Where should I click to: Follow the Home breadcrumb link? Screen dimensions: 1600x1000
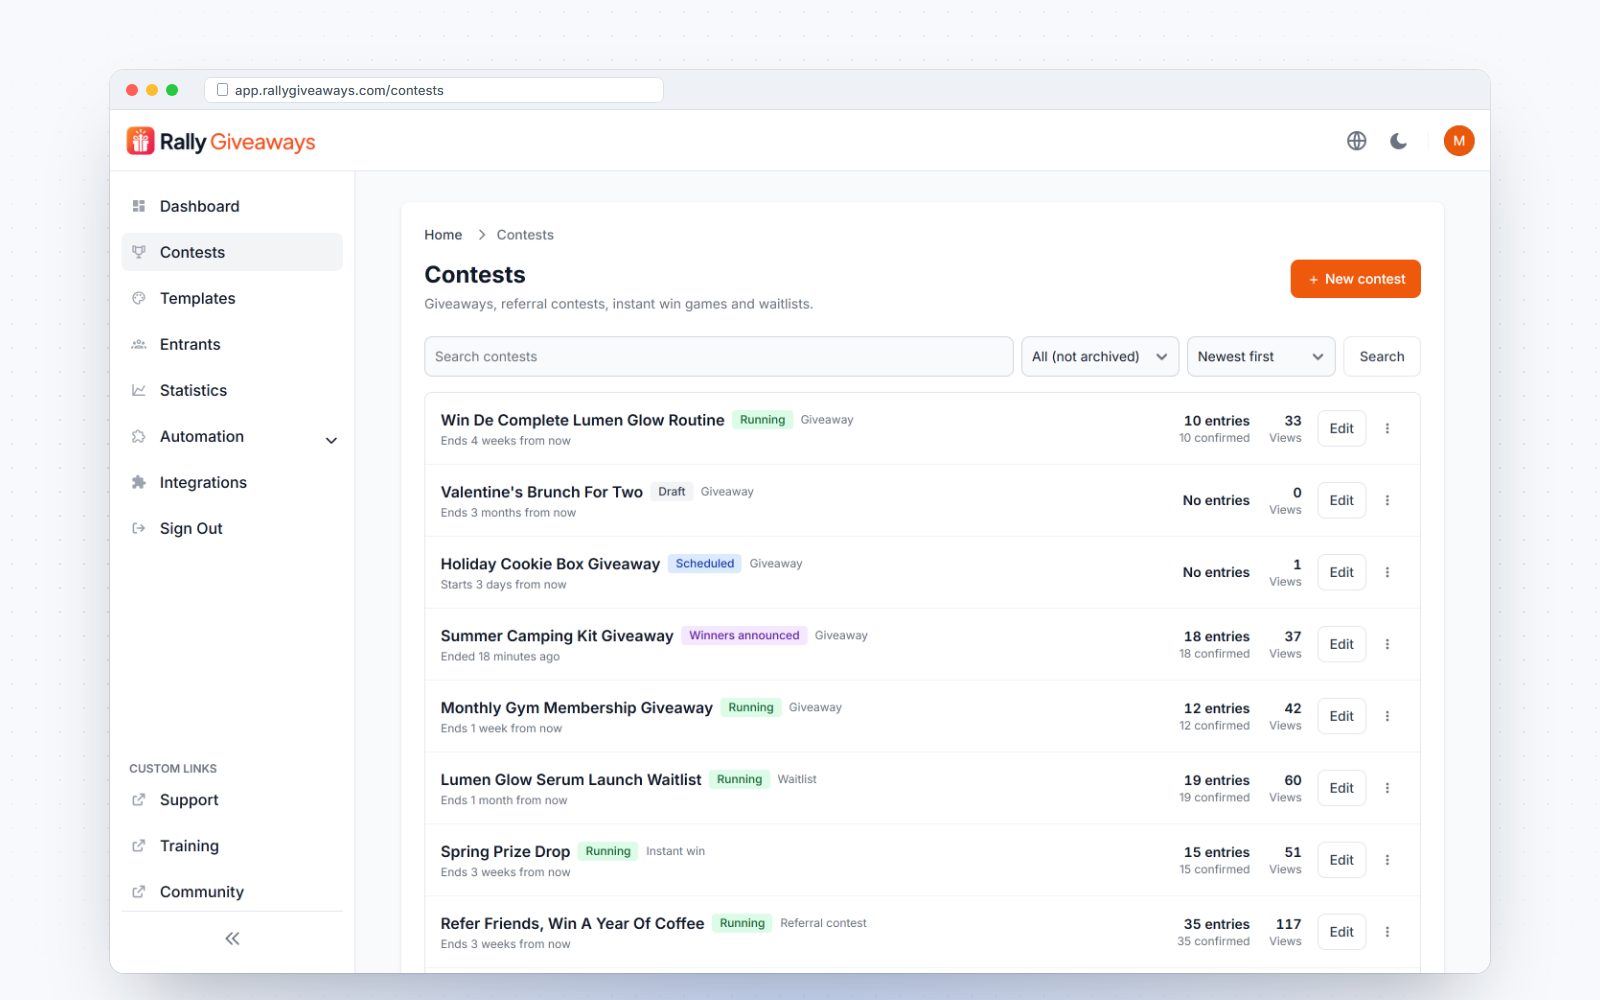[443, 235]
